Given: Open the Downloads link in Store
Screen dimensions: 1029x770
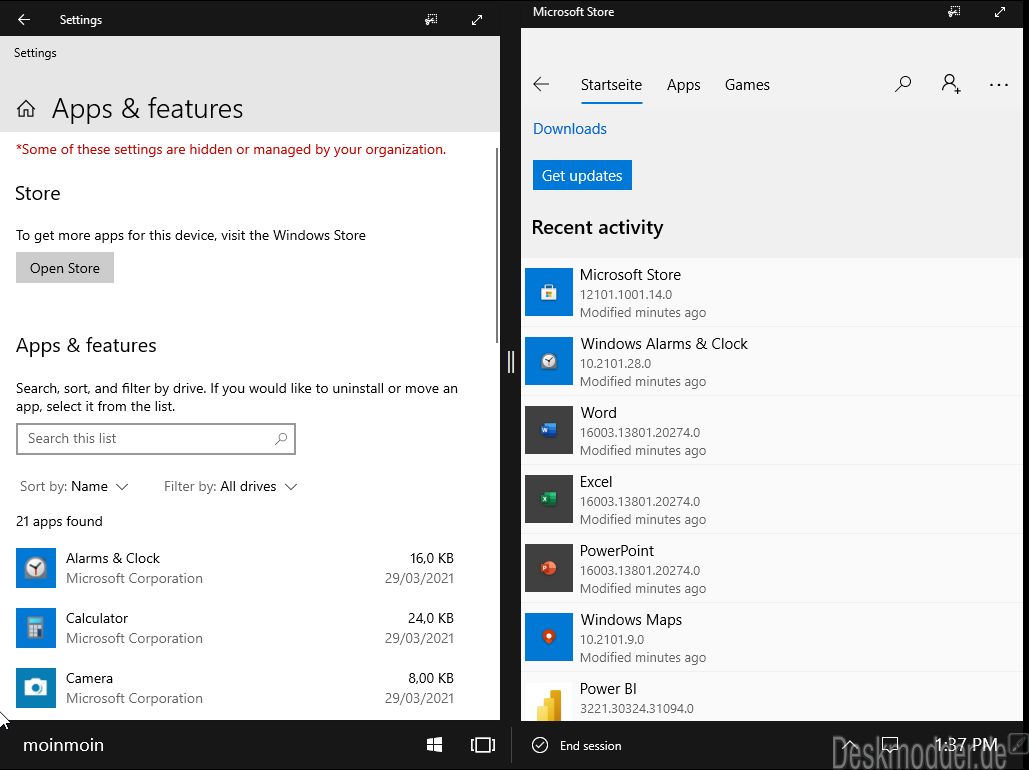Looking at the screenshot, I should [x=570, y=129].
